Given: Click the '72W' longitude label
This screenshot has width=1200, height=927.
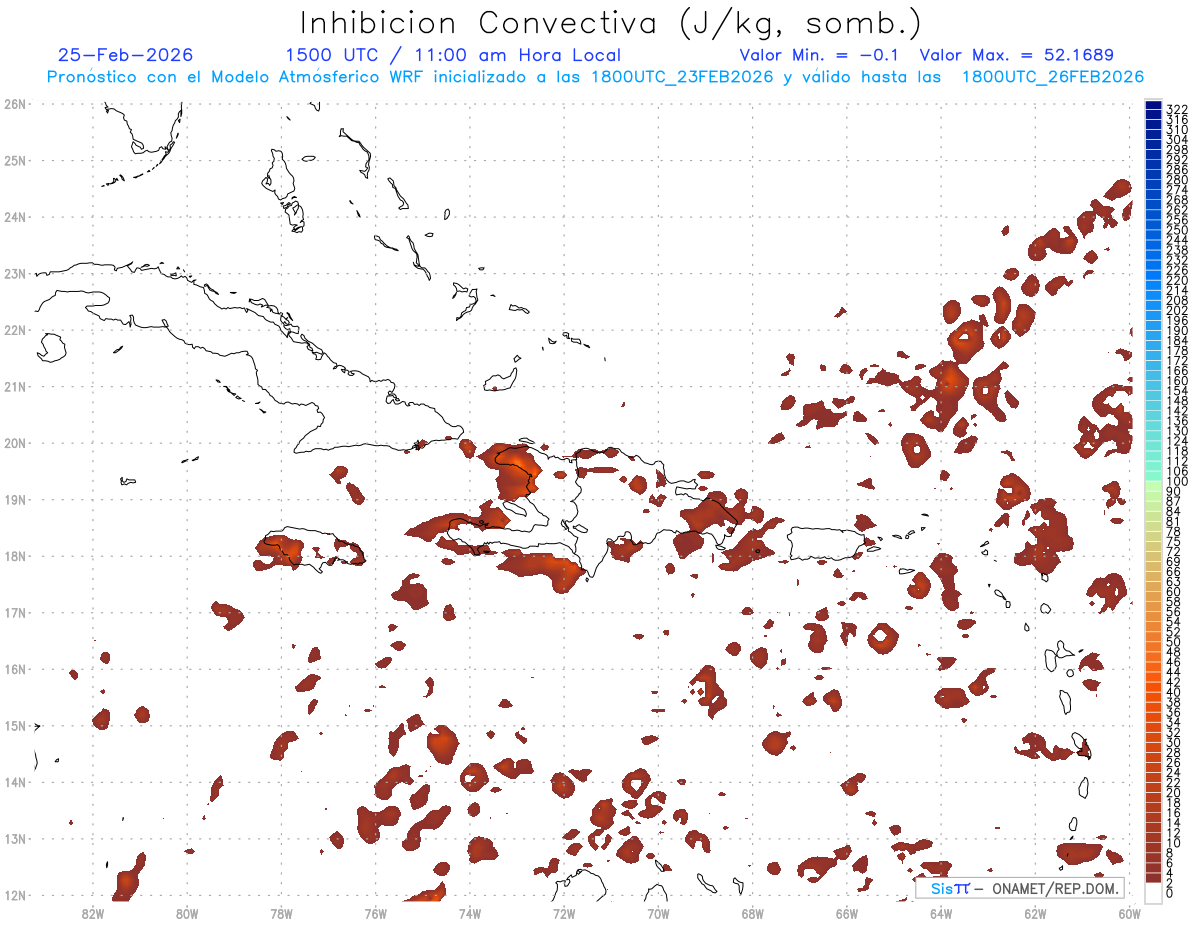Looking at the screenshot, I should (x=564, y=913).
